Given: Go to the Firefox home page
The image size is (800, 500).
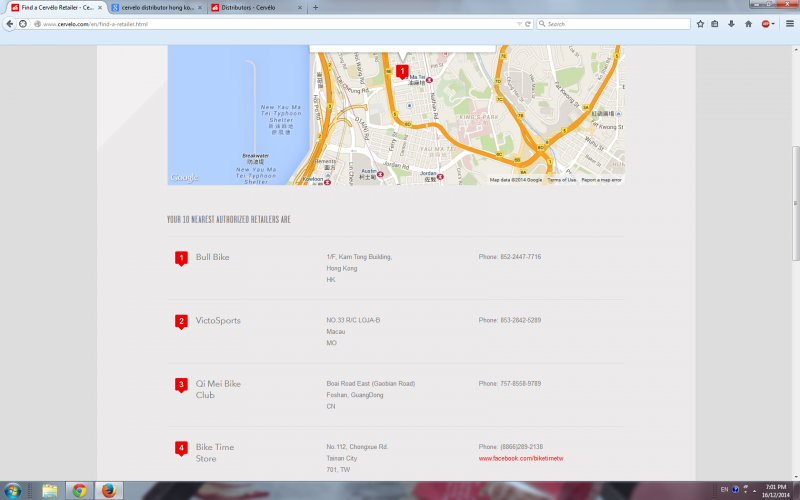Looking at the screenshot, I should coord(748,23).
